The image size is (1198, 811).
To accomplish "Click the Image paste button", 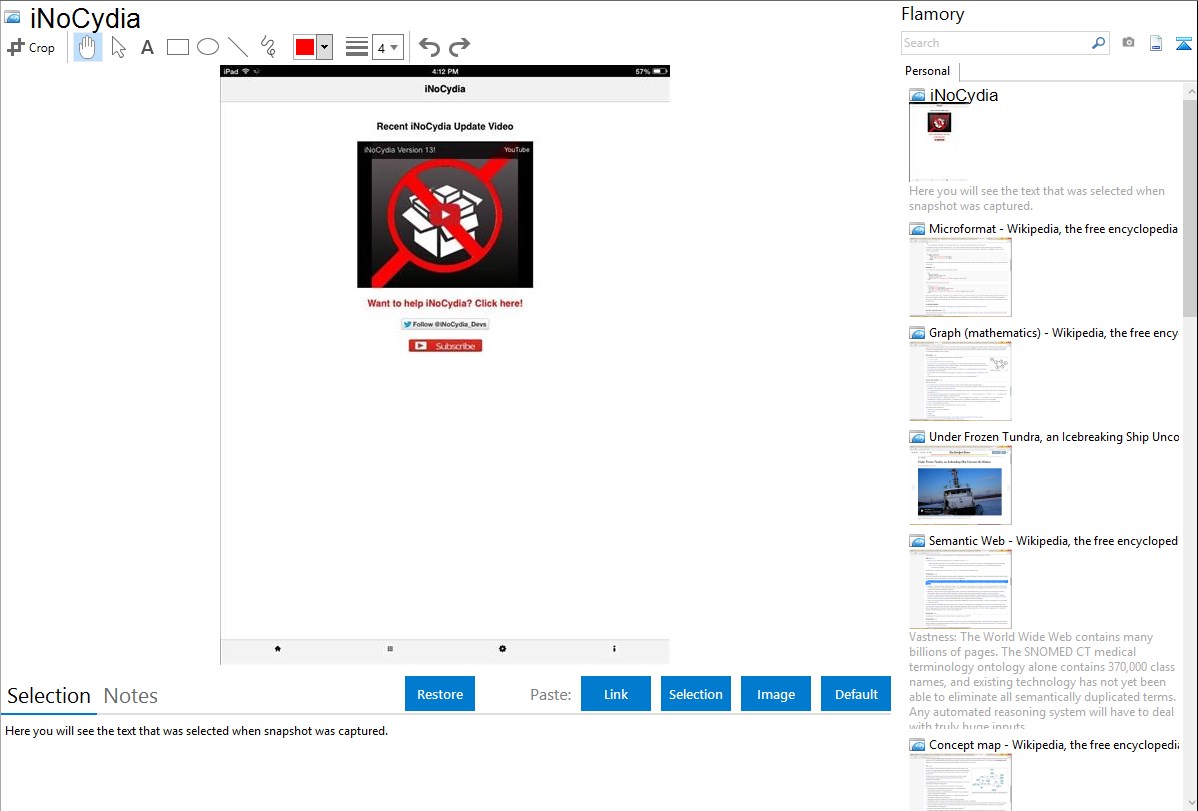I will coord(775,694).
